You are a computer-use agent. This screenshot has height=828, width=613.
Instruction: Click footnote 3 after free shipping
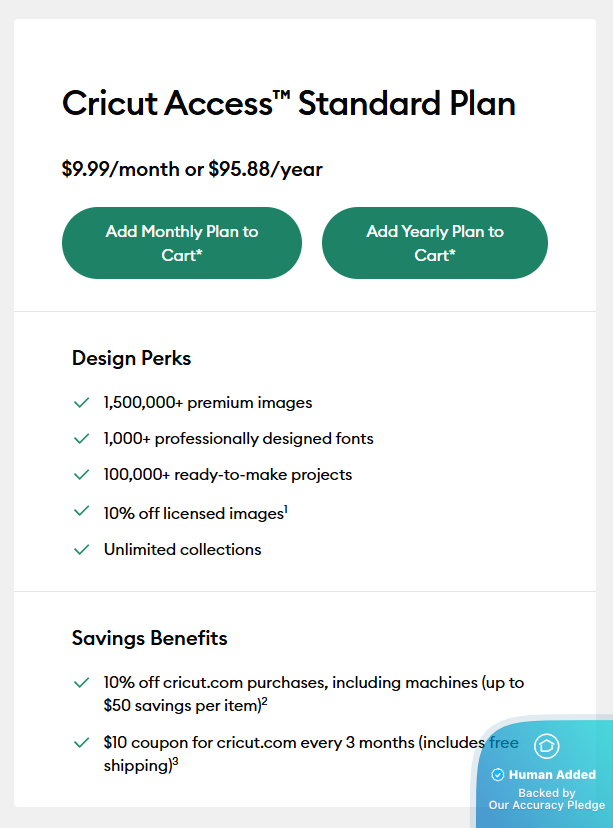[175, 762]
